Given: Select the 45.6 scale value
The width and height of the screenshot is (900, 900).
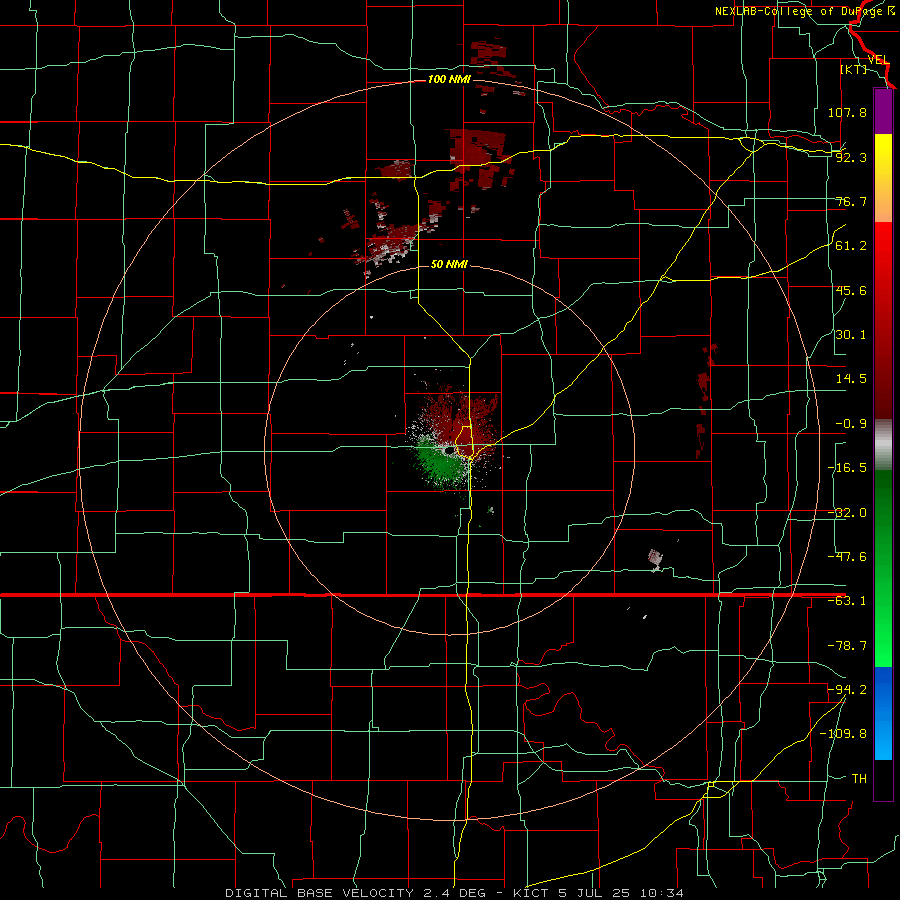Looking at the screenshot, I should [x=851, y=290].
